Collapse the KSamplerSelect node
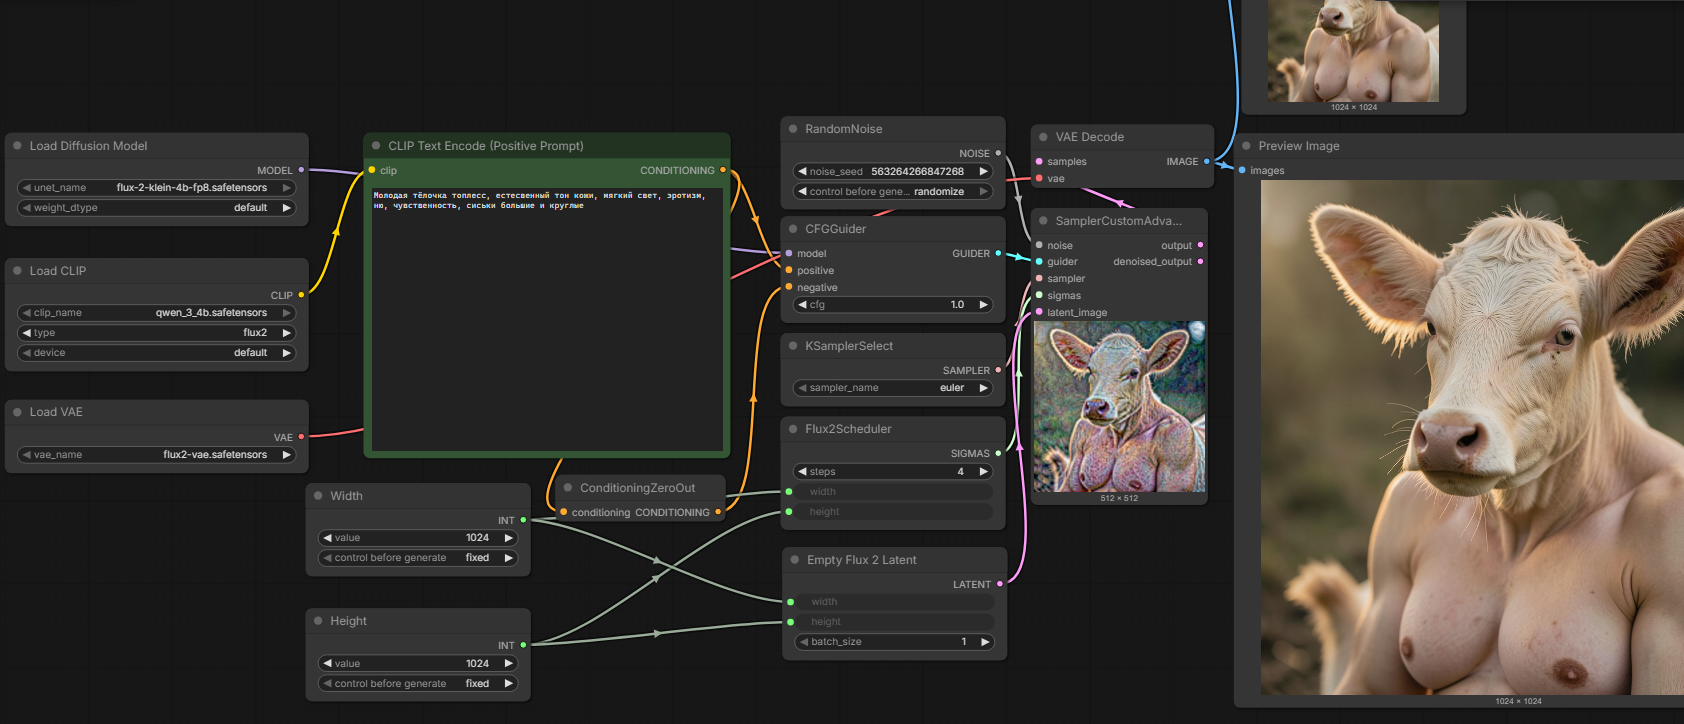 click(x=793, y=345)
